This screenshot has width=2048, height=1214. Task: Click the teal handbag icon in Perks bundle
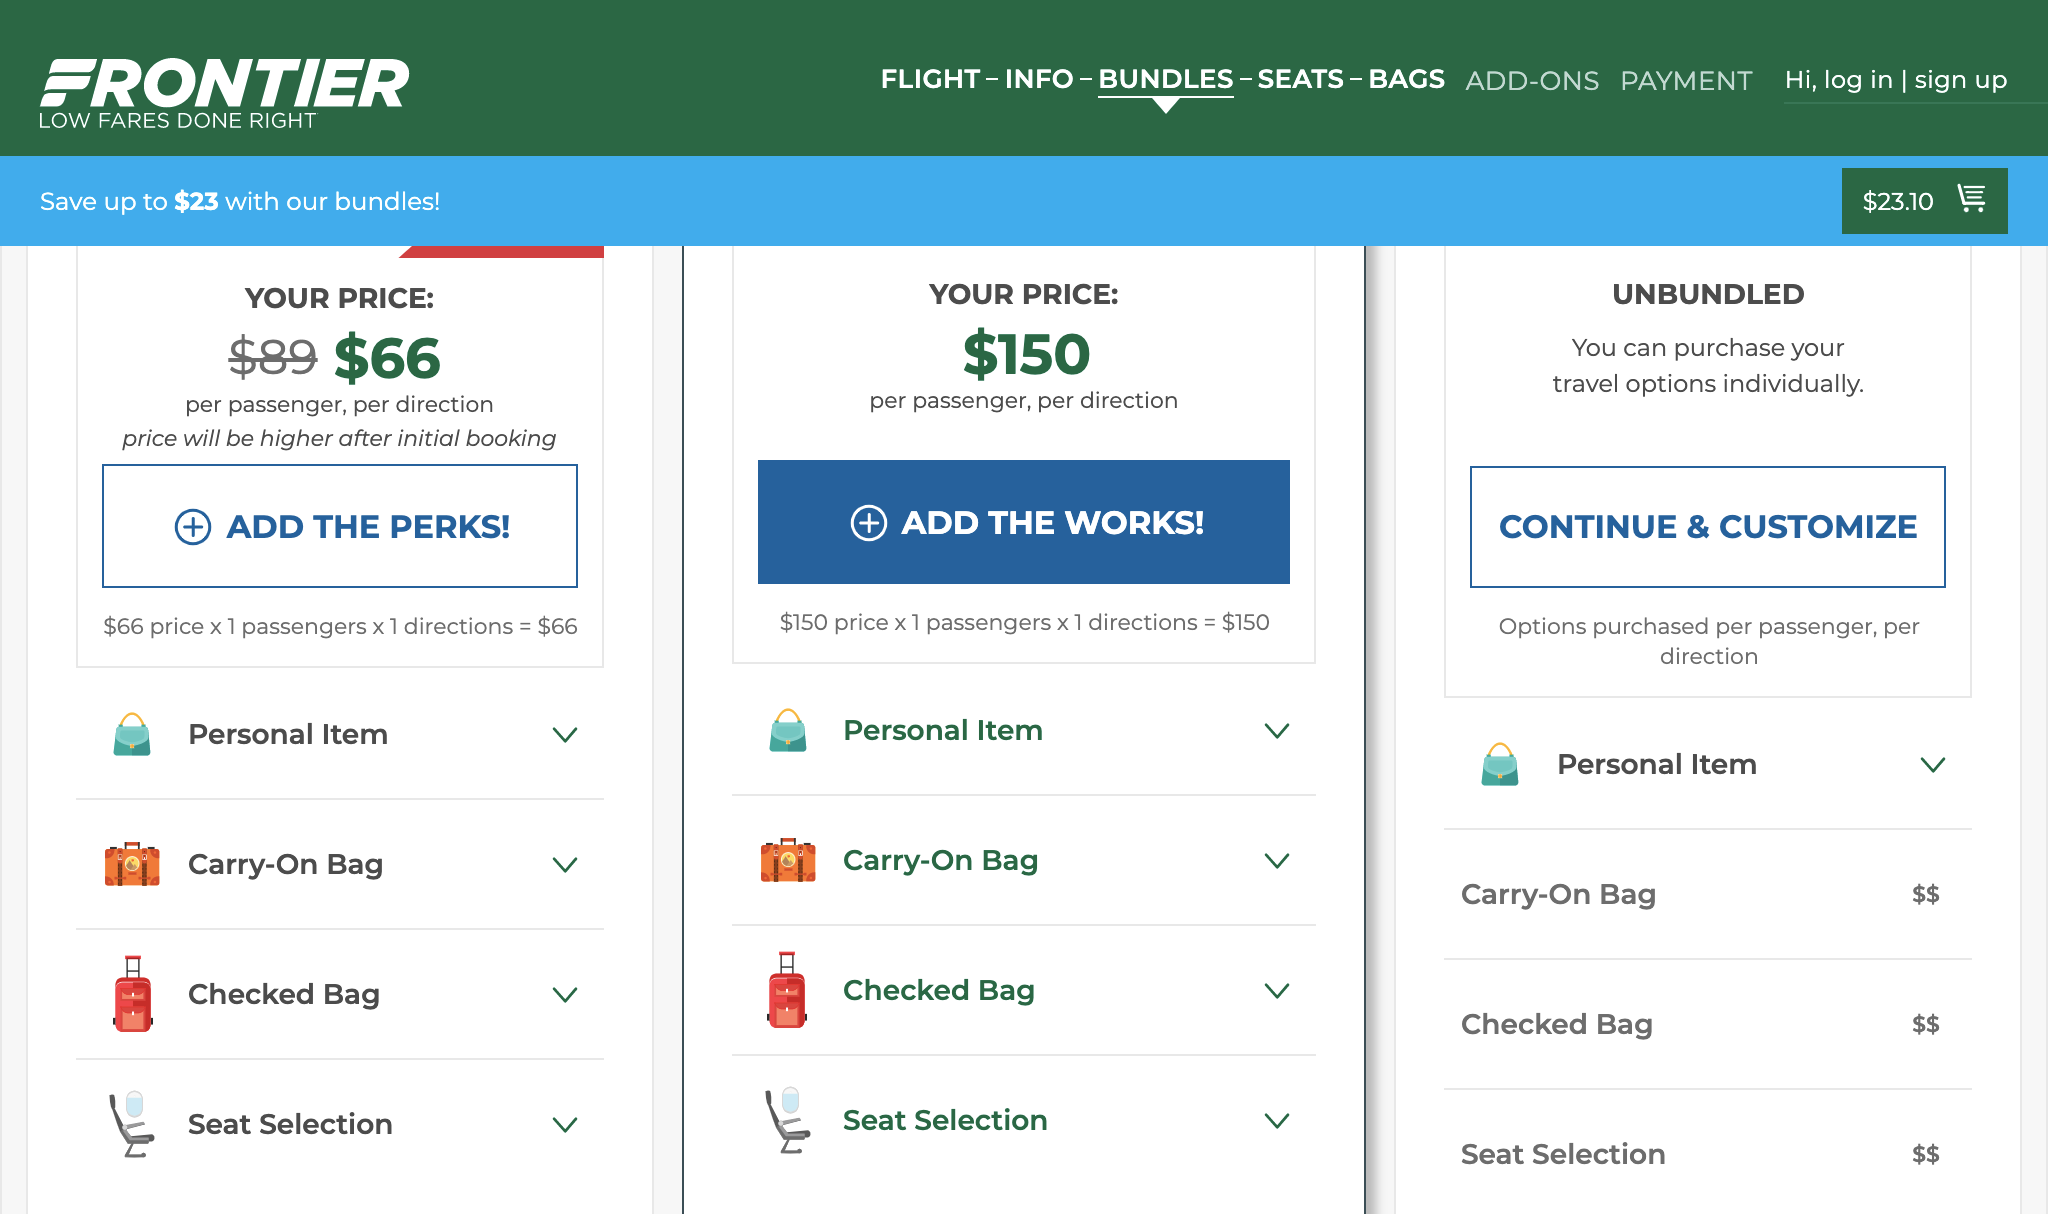pos(132,734)
